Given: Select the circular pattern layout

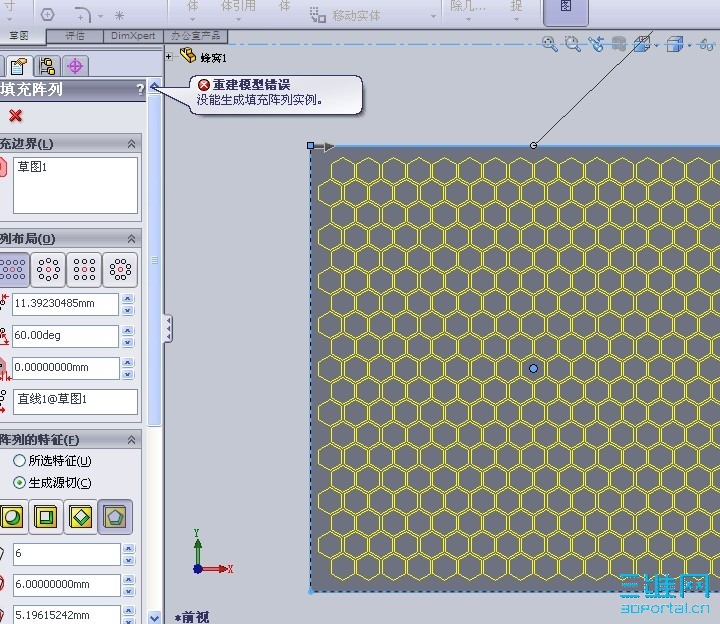Looking at the screenshot, I should point(48,270).
